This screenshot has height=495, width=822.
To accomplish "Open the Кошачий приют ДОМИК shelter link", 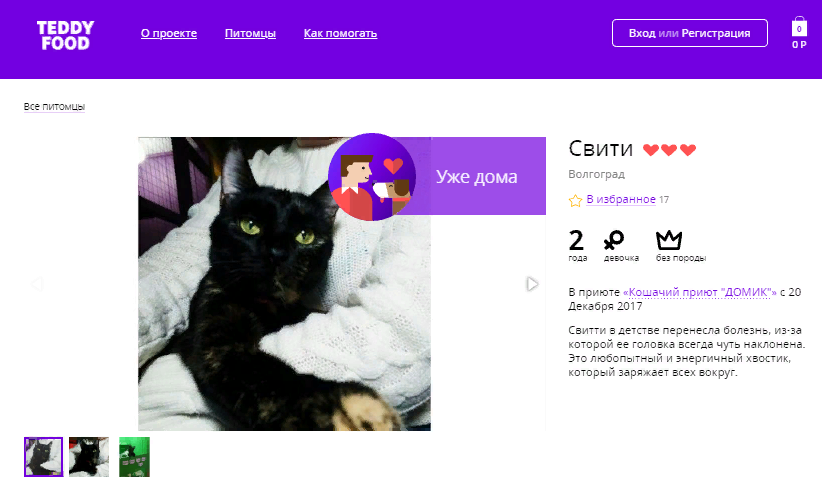I will pyautogui.click(x=699, y=292).
